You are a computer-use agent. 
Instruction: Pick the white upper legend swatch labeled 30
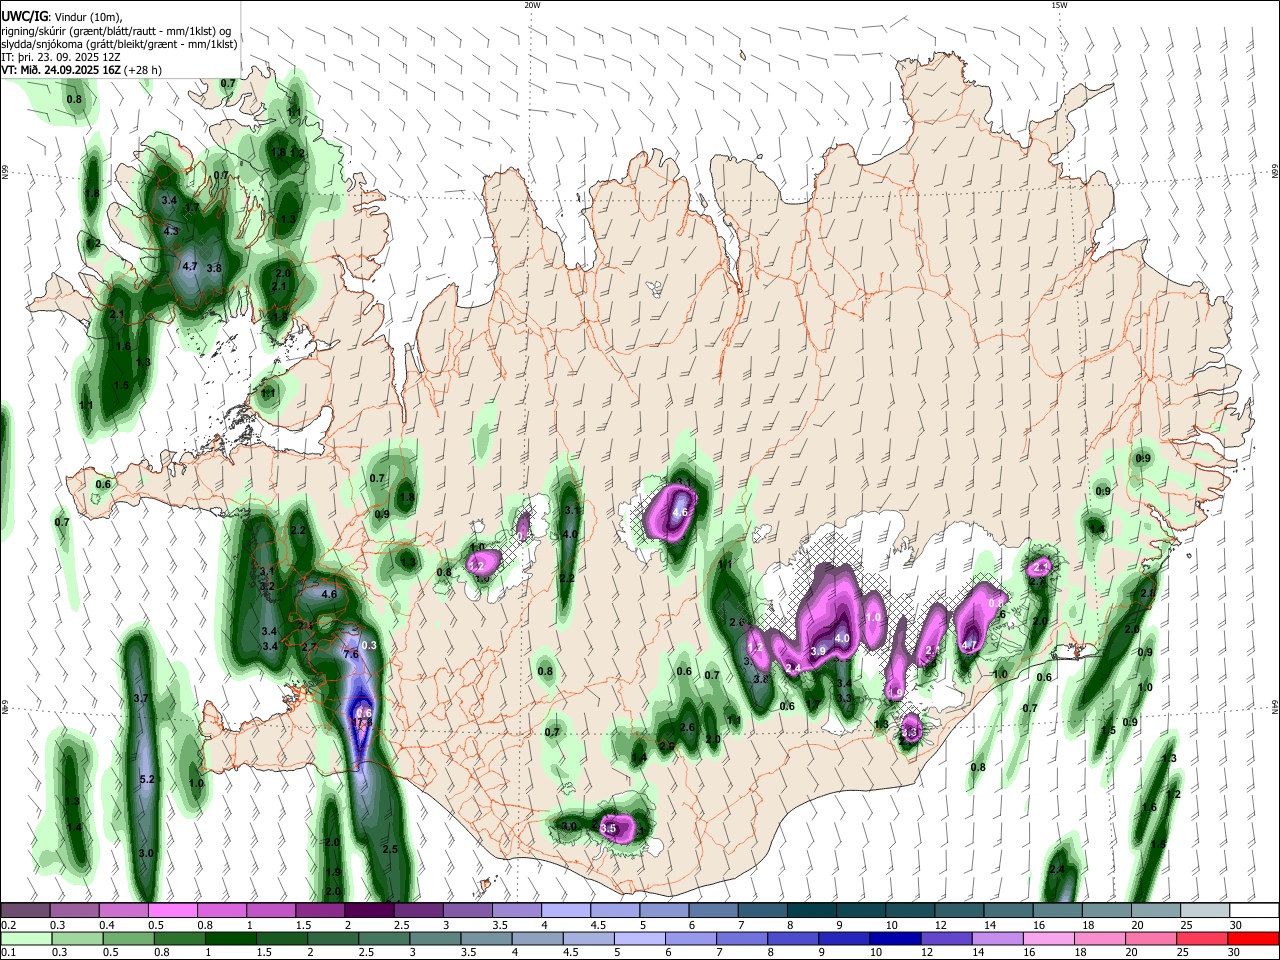[x=1255, y=910]
